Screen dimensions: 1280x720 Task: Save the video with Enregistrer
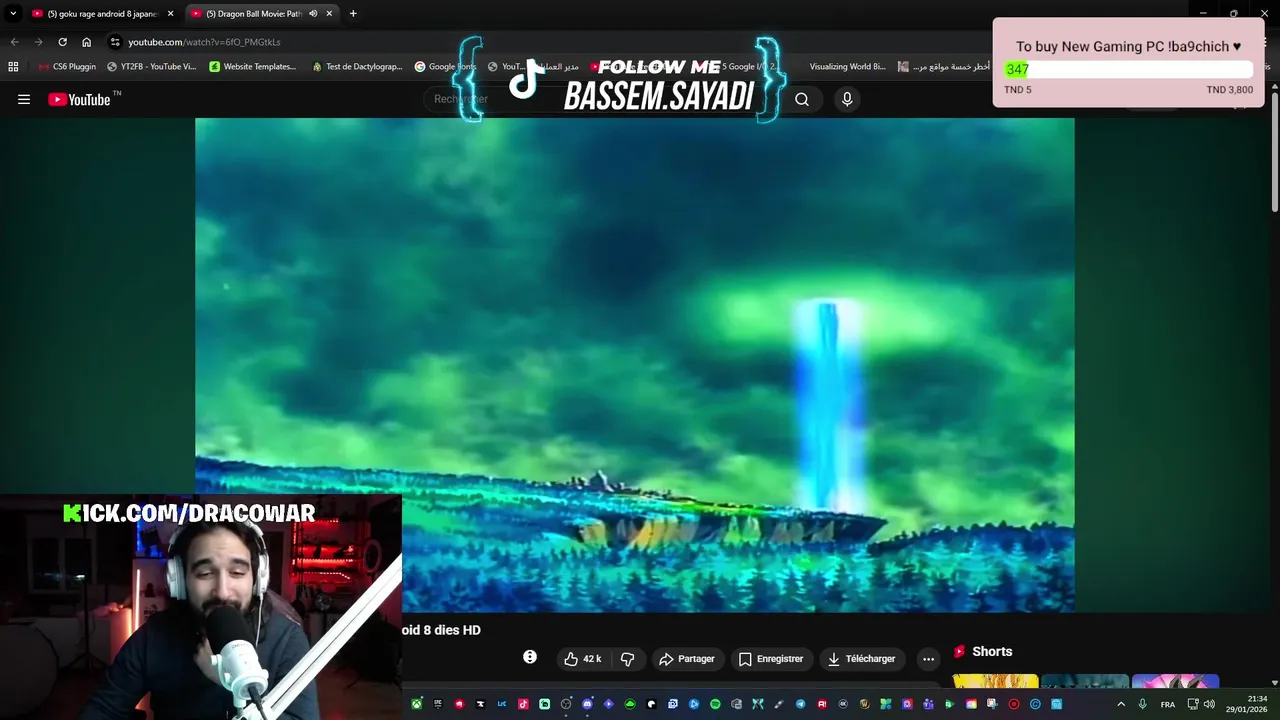771,659
